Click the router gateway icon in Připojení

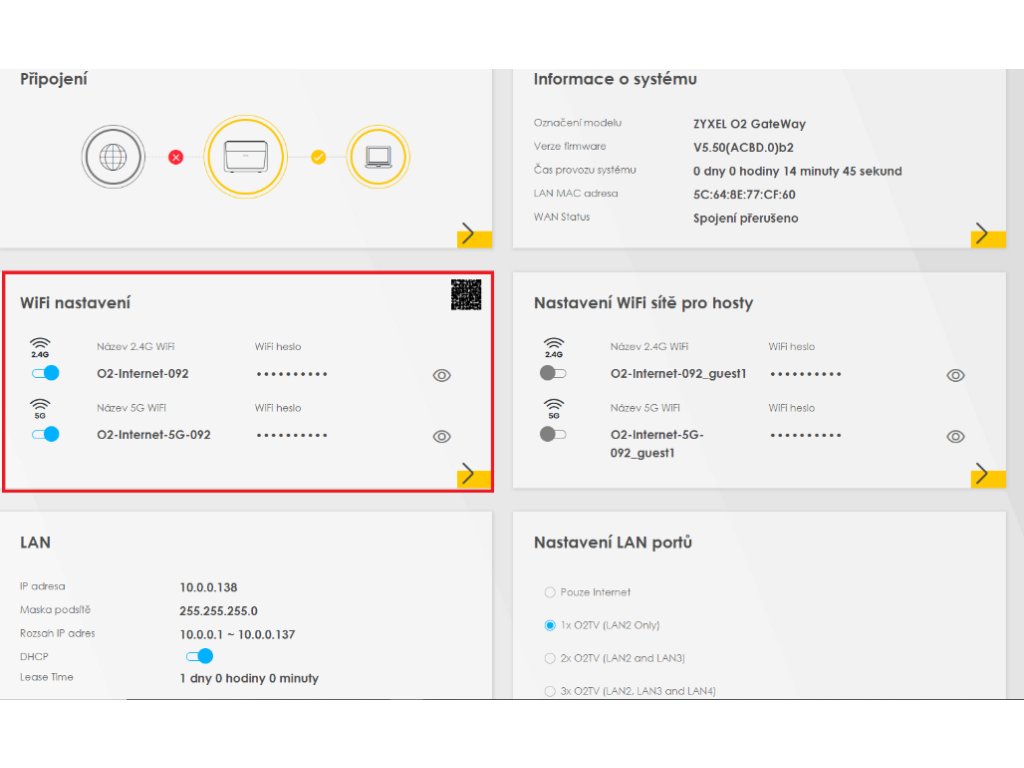pyautogui.click(x=246, y=157)
